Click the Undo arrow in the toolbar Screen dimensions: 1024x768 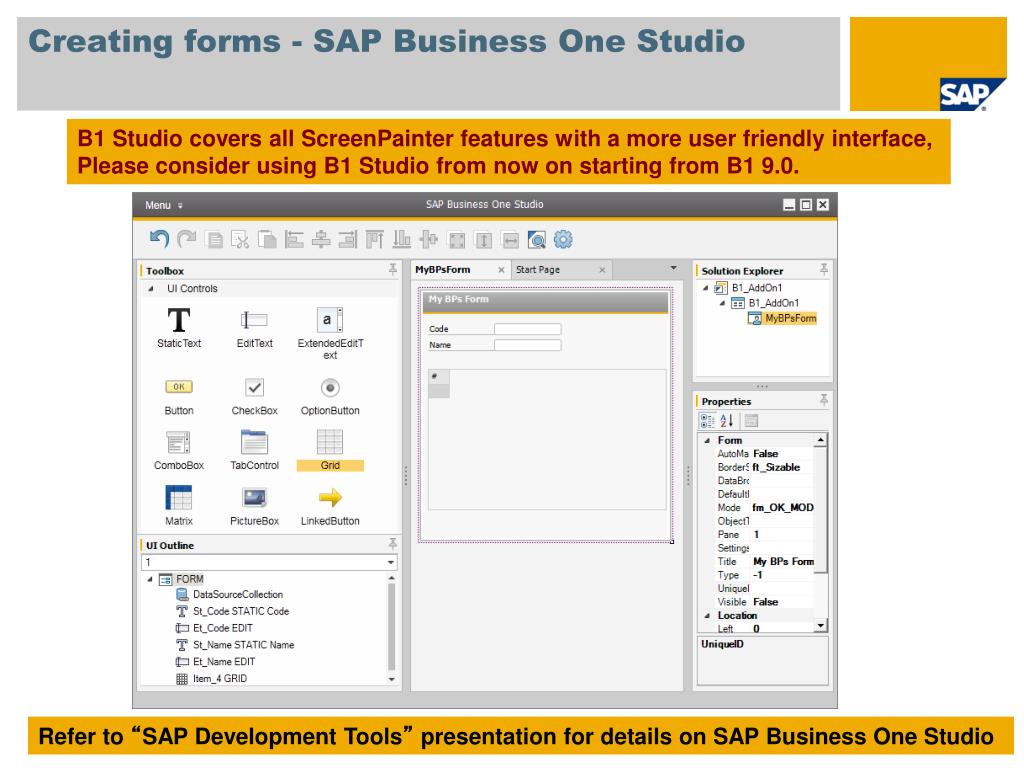pyautogui.click(x=159, y=239)
